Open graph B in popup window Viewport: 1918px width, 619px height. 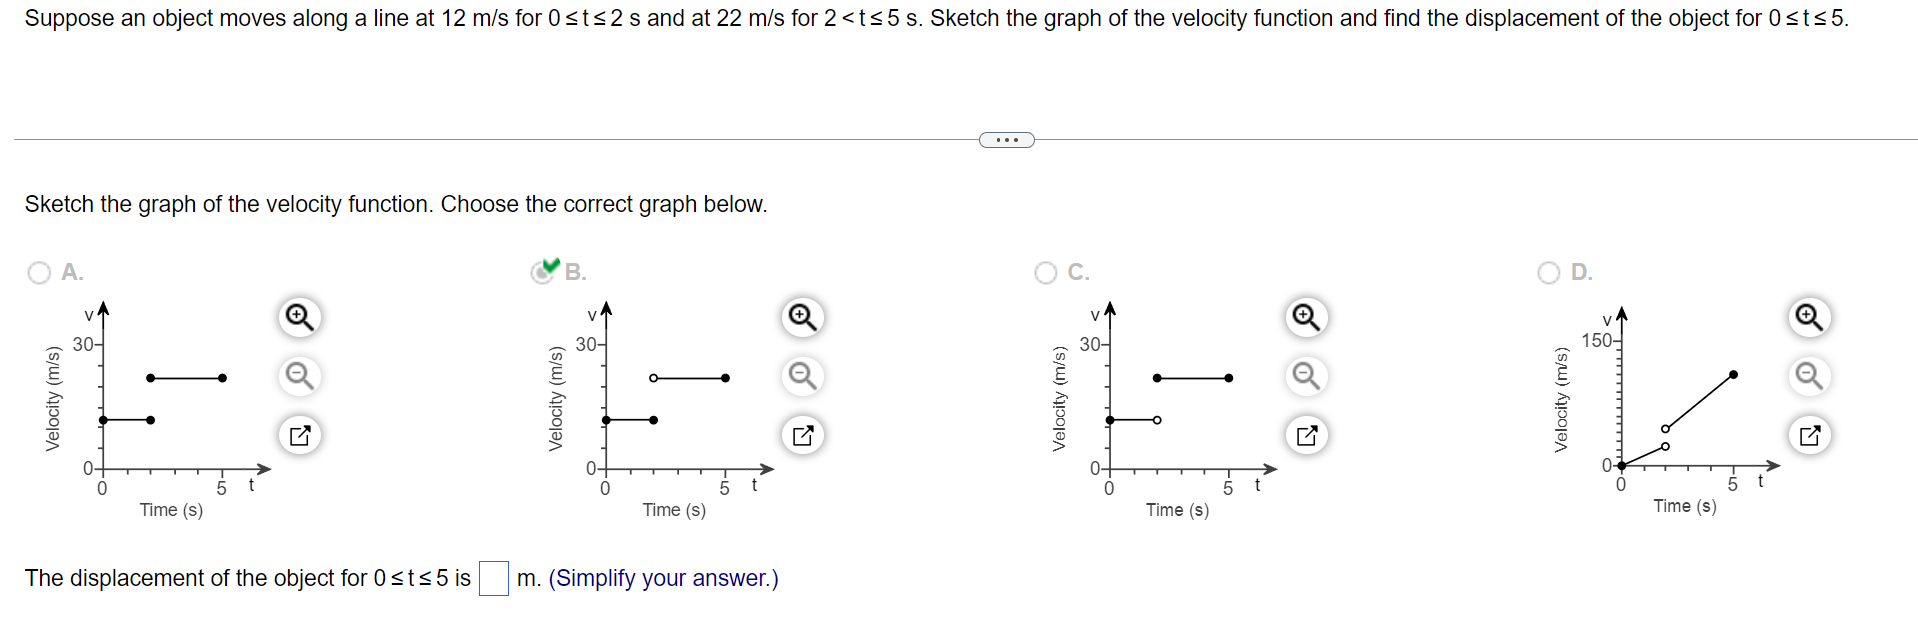coord(802,435)
